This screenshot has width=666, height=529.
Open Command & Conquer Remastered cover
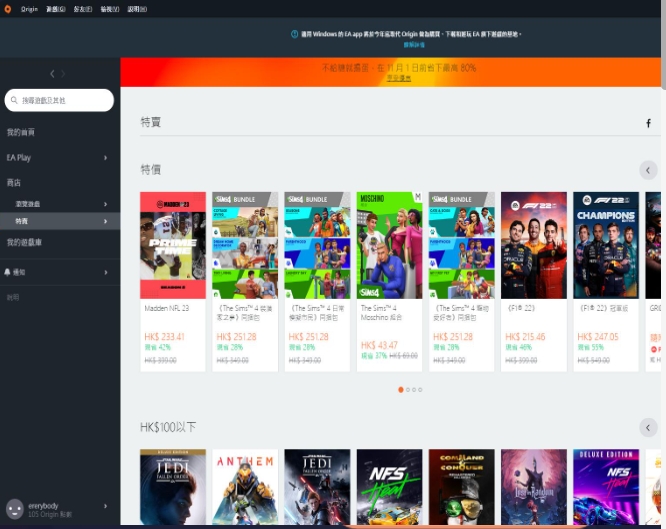[x=462, y=487]
